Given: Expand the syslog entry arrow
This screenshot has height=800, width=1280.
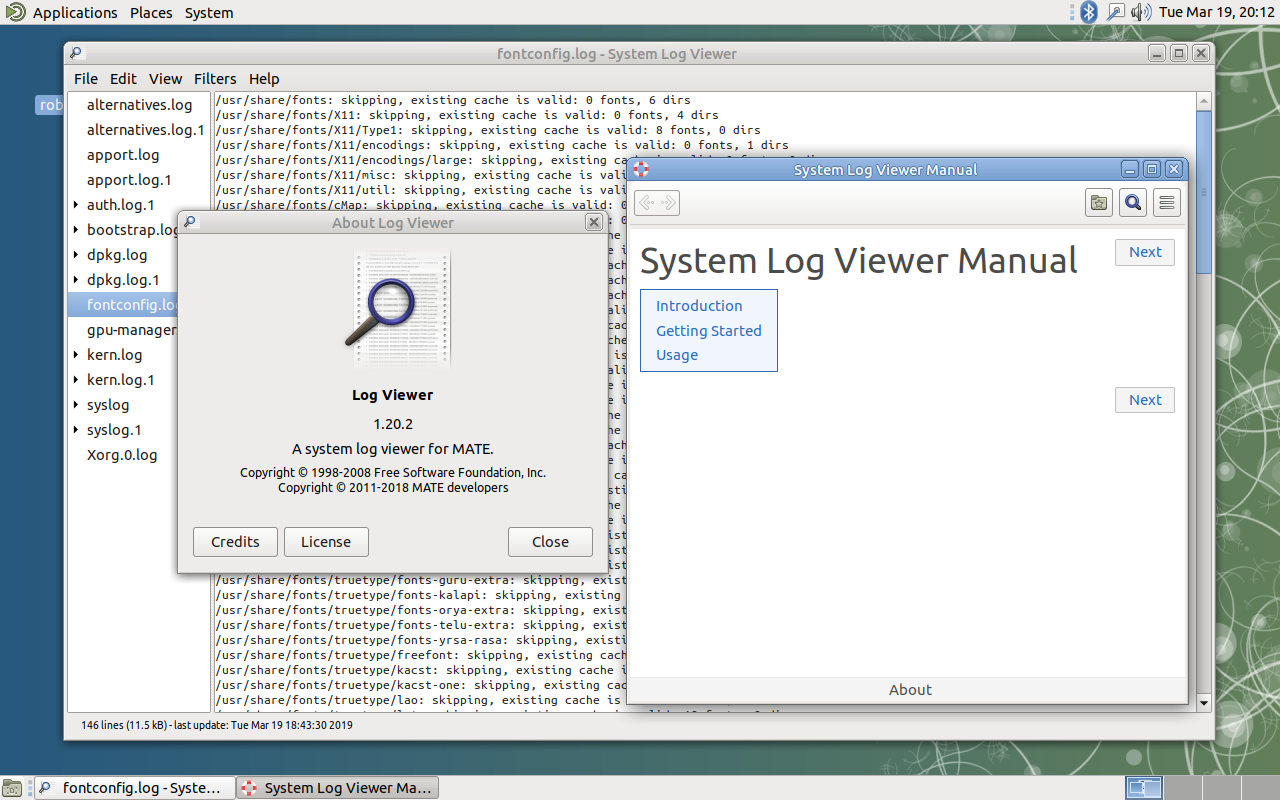Looking at the screenshot, I should tap(76, 405).
